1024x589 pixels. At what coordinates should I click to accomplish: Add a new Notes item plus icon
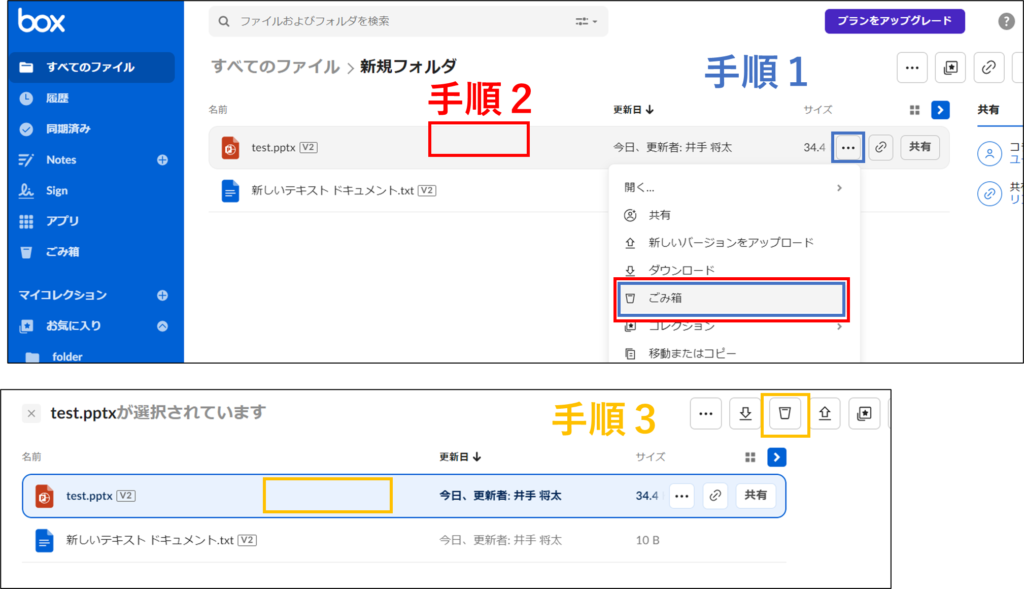(162, 160)
